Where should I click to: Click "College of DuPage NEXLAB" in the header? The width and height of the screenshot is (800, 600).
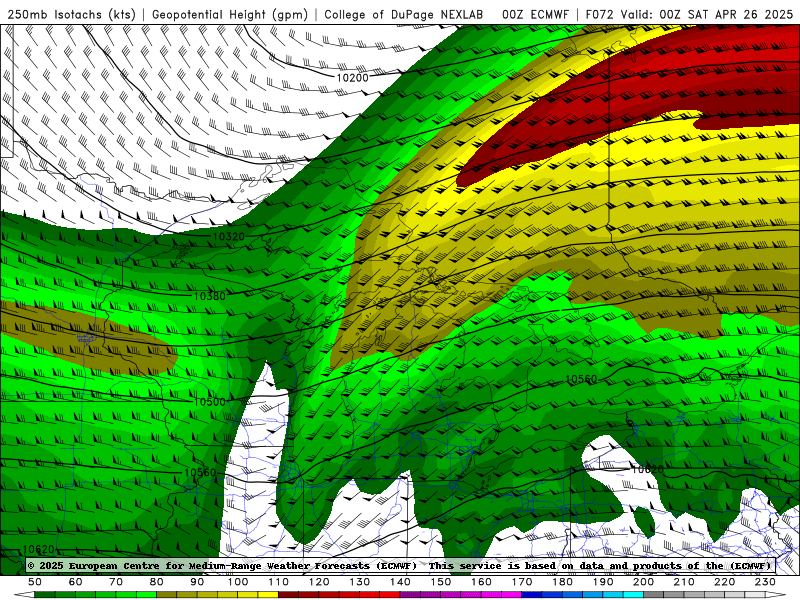pyautogui.click(x=404, y=15)
